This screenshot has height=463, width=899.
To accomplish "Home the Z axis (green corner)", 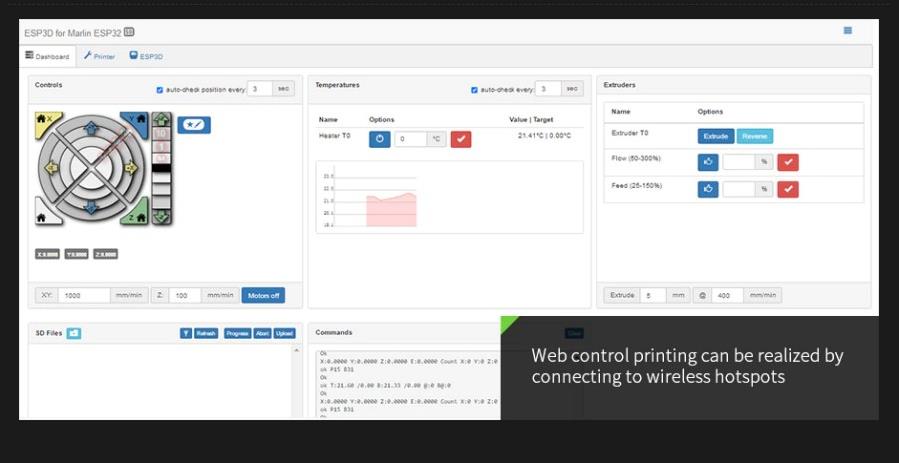I will pyautogui.click(x=138, y=213).
